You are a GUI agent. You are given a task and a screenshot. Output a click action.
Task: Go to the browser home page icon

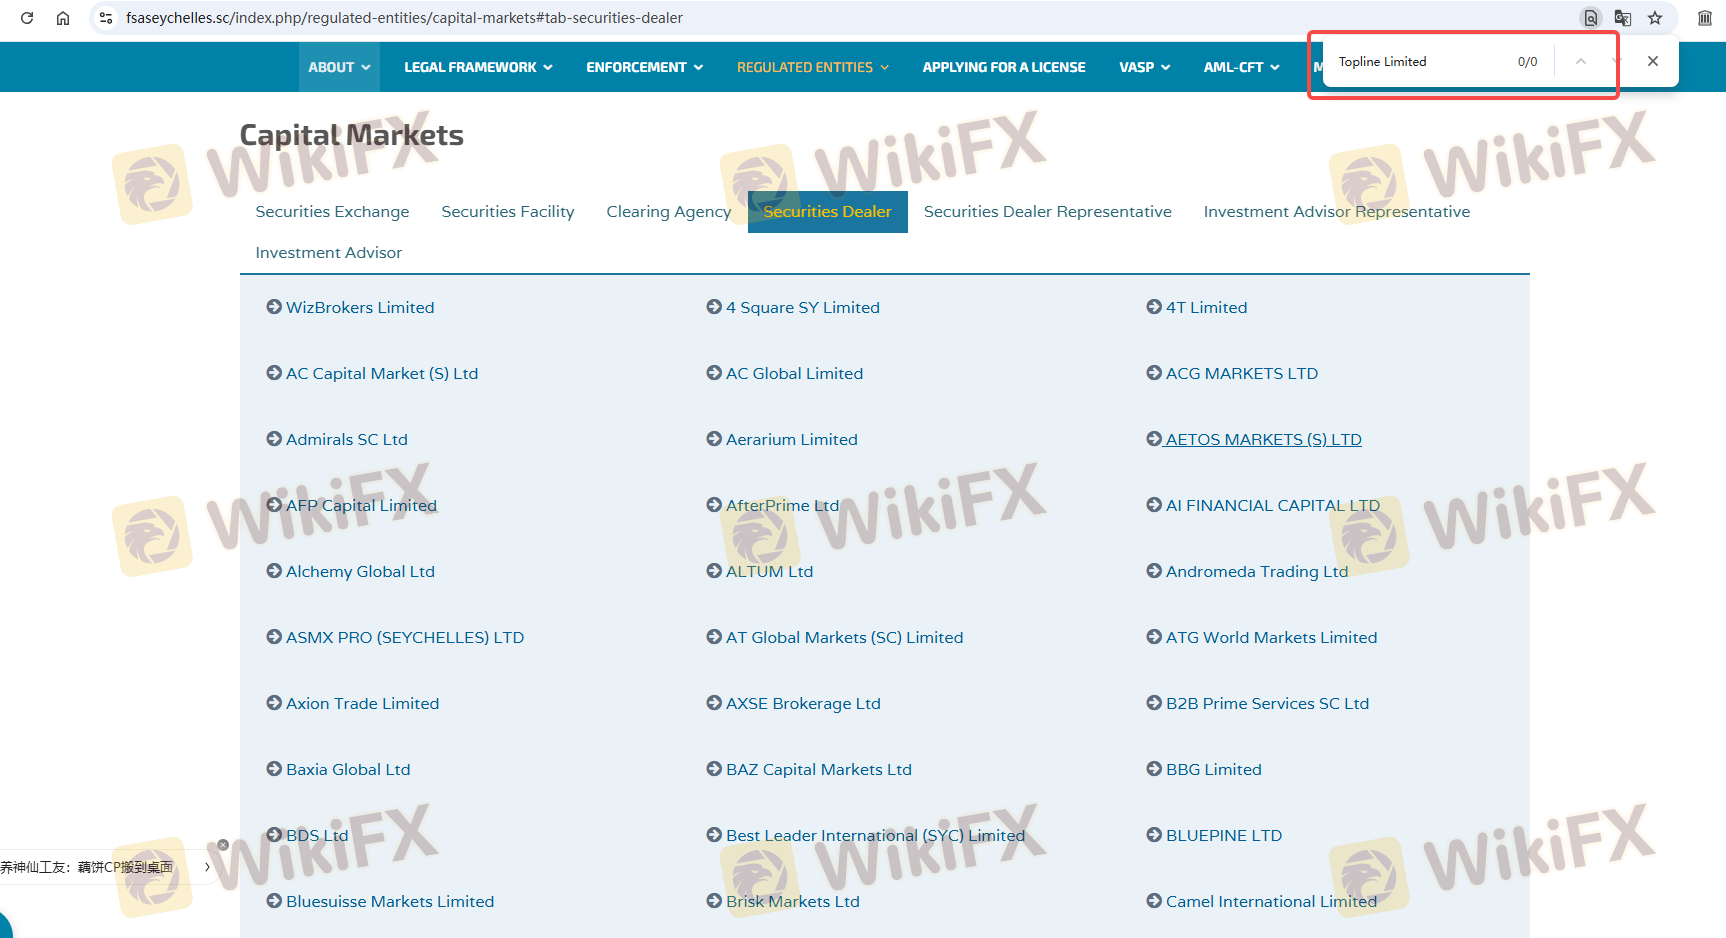tap(63, 18)
